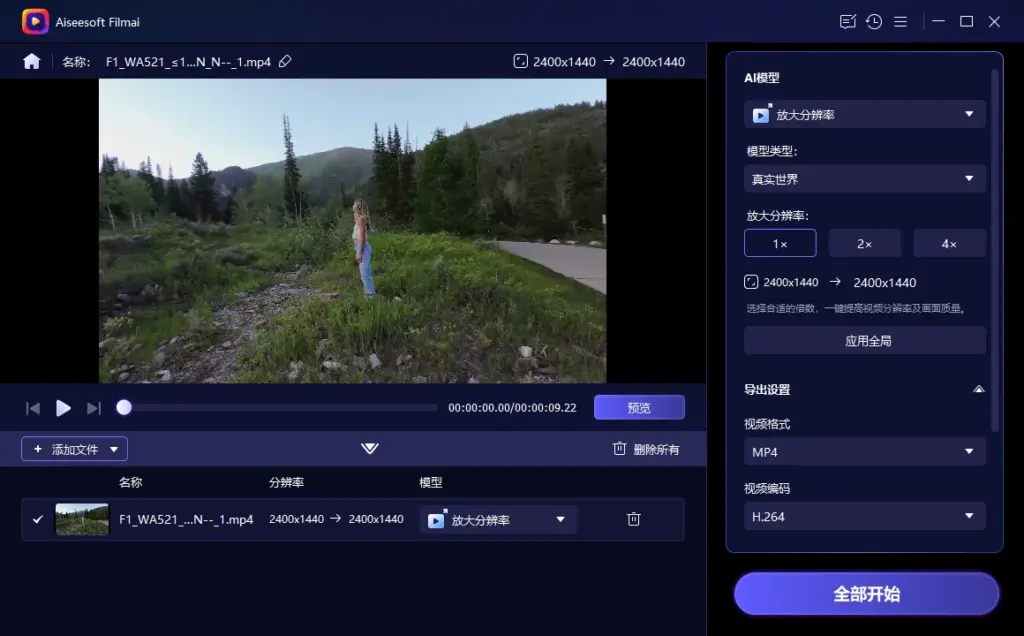Click the delete trash icon on the file row
Viewport: 1024px width, 636px height.
point(633,519)
